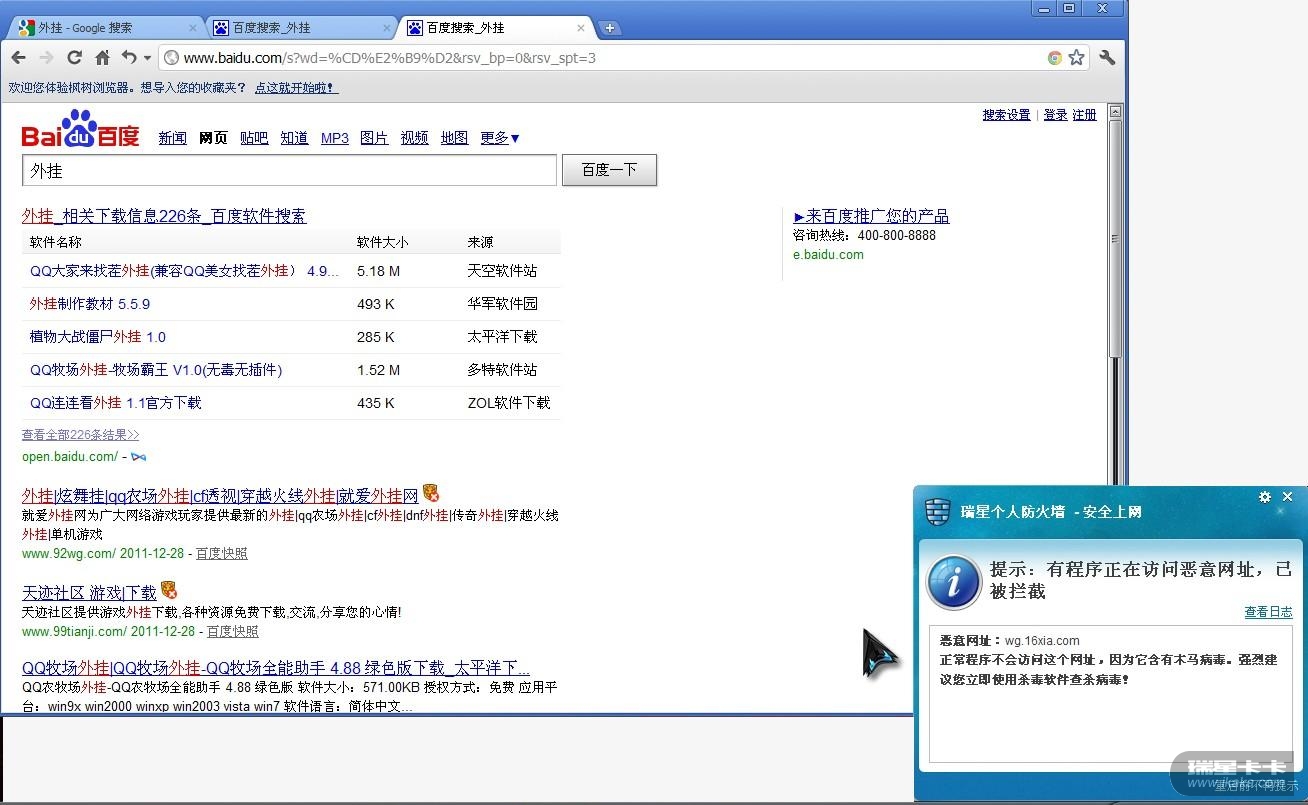
Task: Click the Rising firewall shield logo
Action: (937, 511)
